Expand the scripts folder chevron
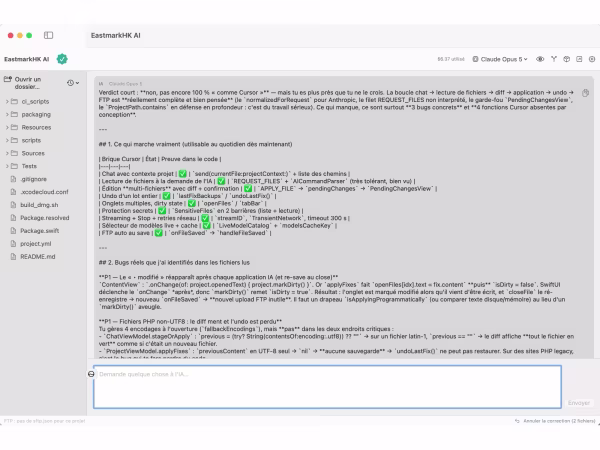Screen dimensions: 600x450 tap(7, 140)
